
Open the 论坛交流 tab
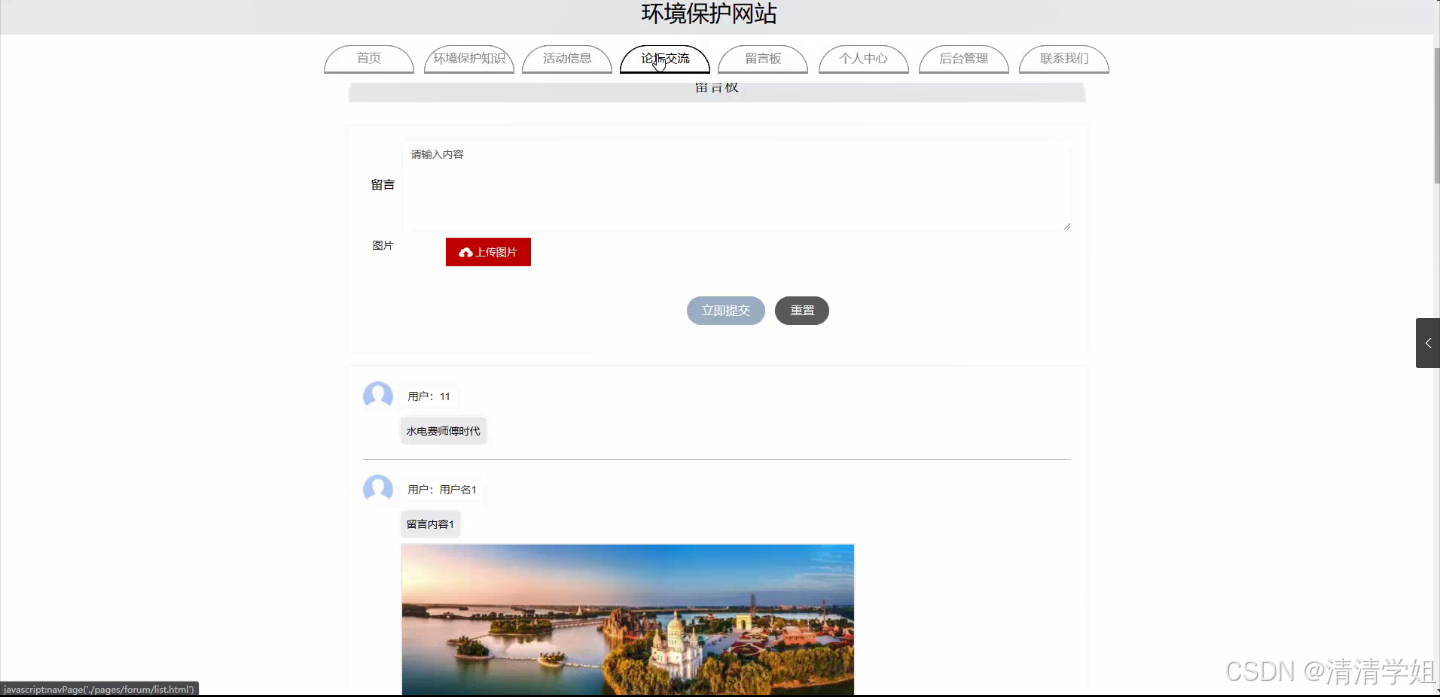click(665, 59)
